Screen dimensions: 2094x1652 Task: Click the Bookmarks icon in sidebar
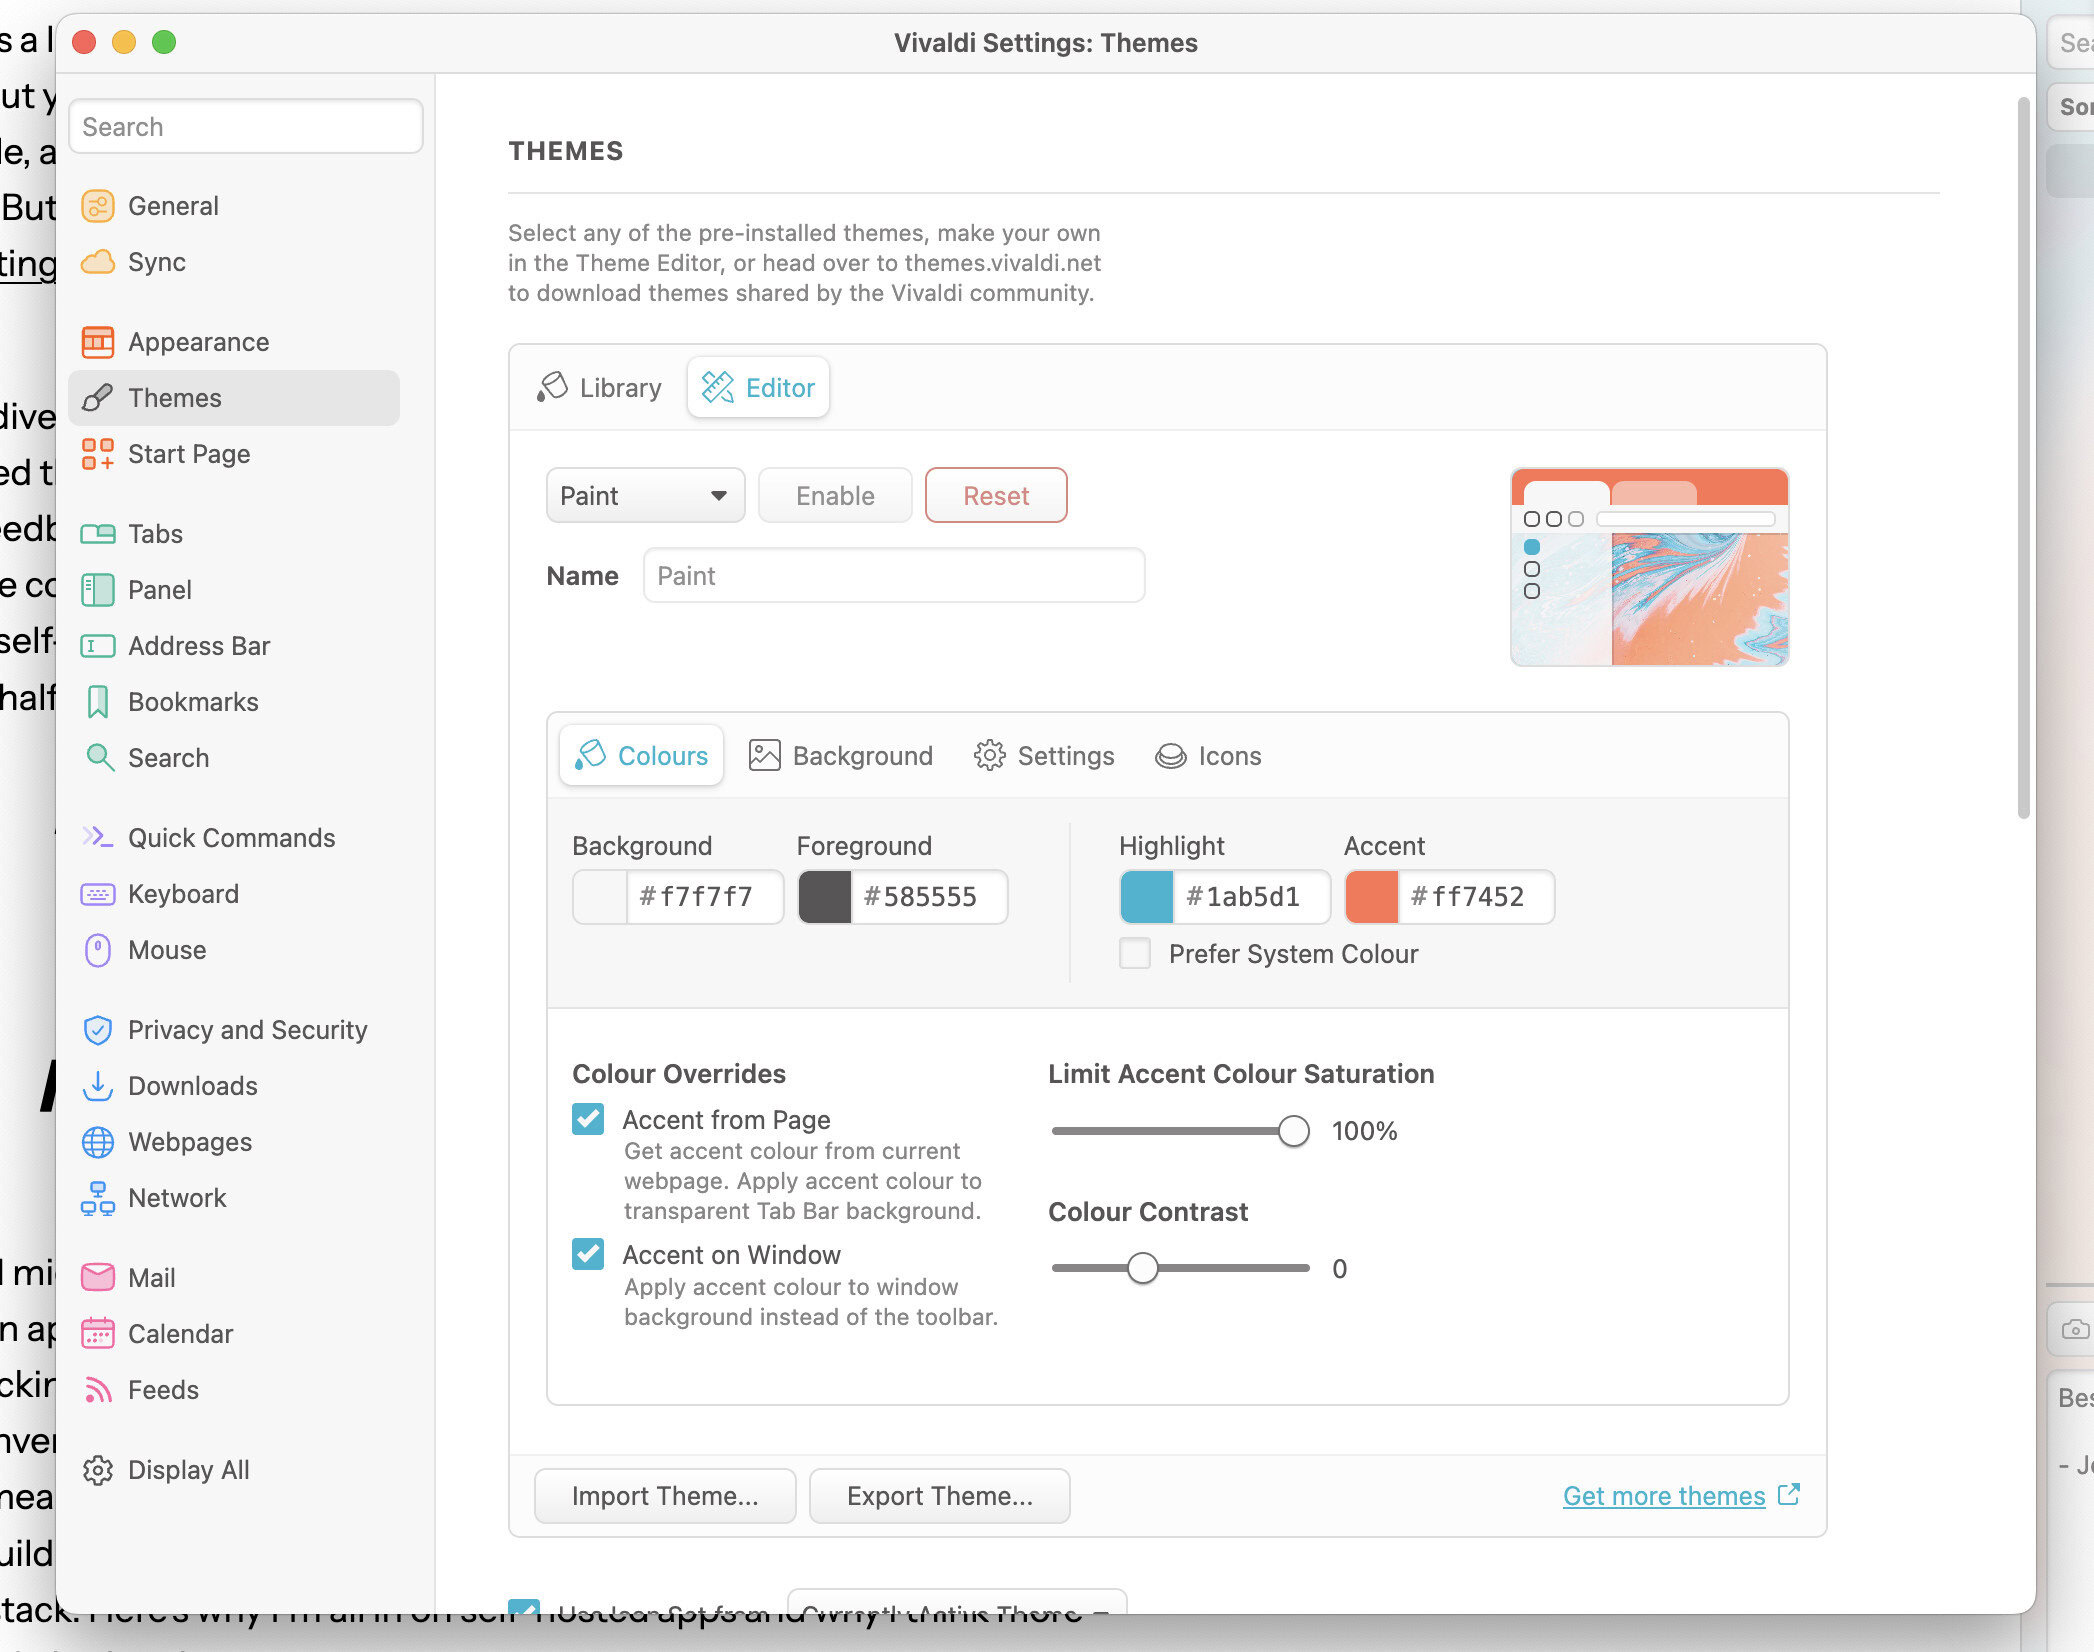tap(97, 702)
